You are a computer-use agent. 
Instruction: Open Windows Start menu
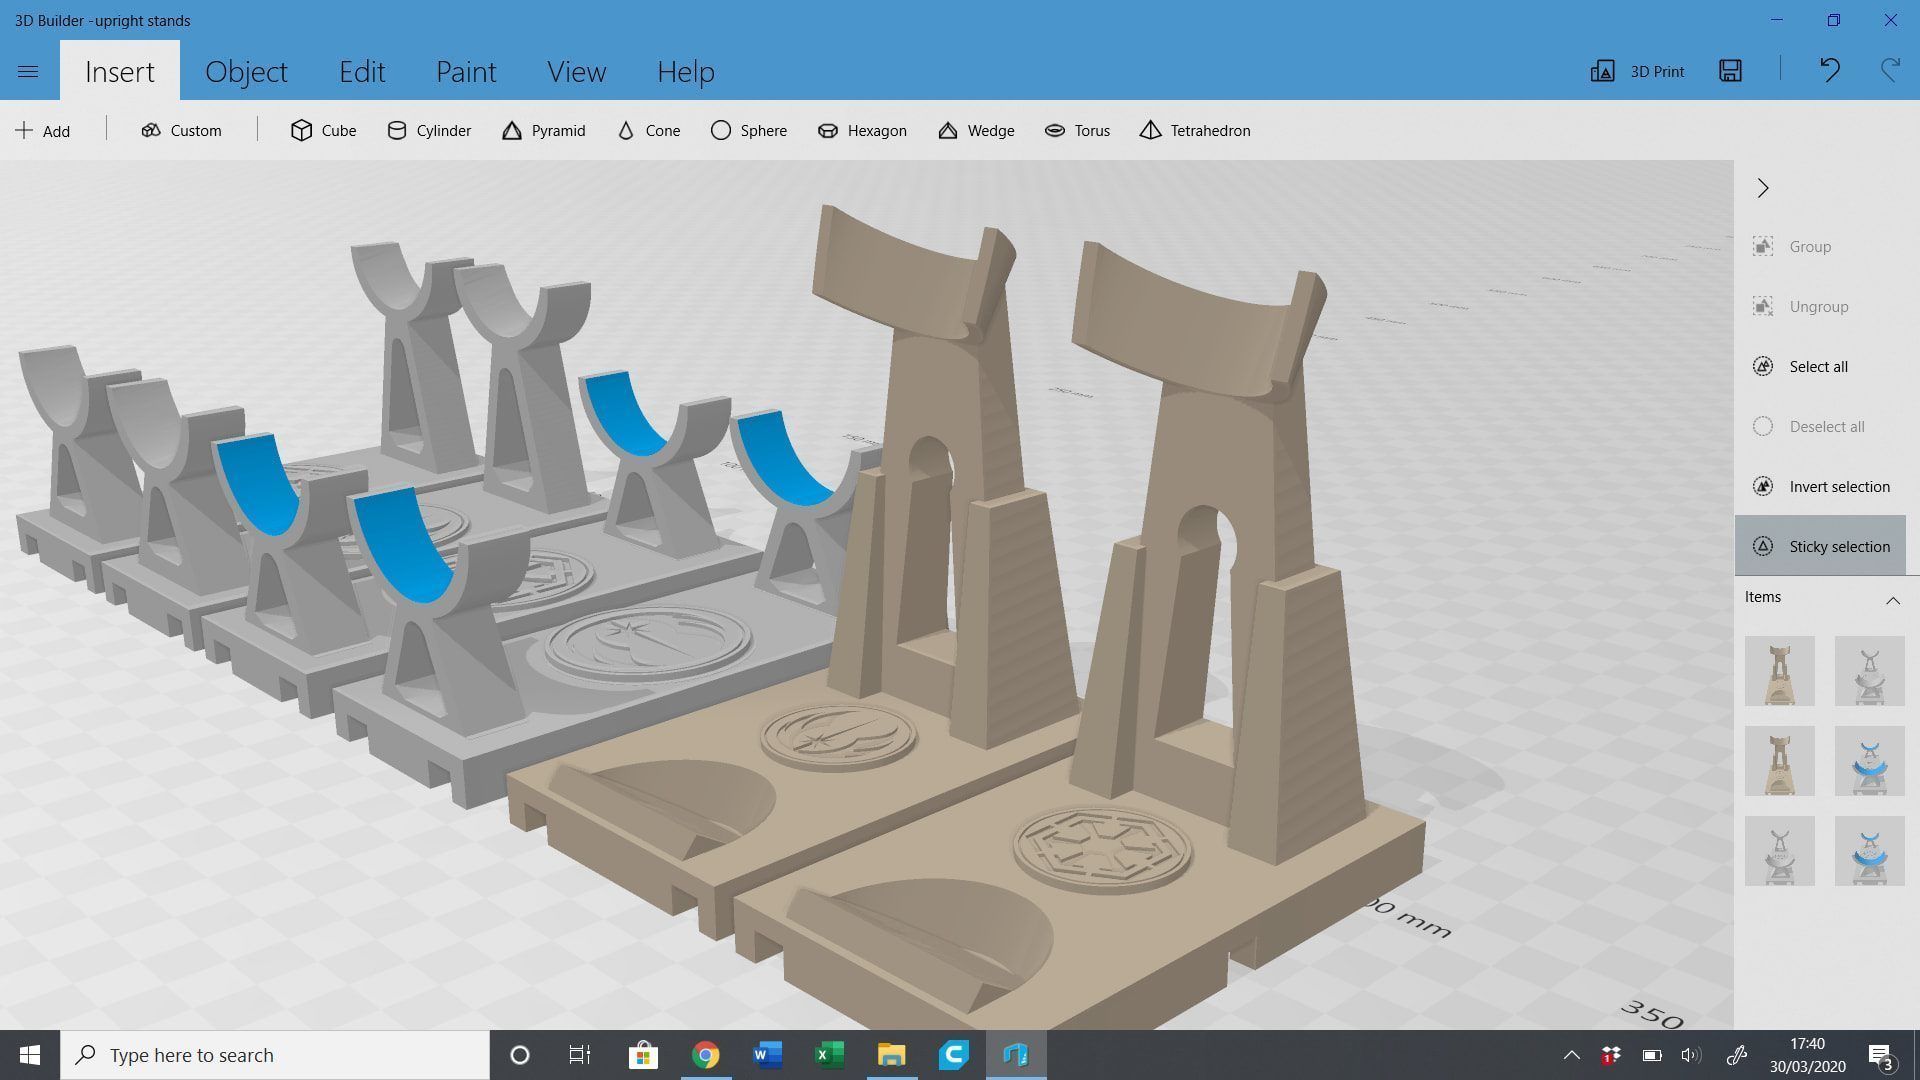30,1055
